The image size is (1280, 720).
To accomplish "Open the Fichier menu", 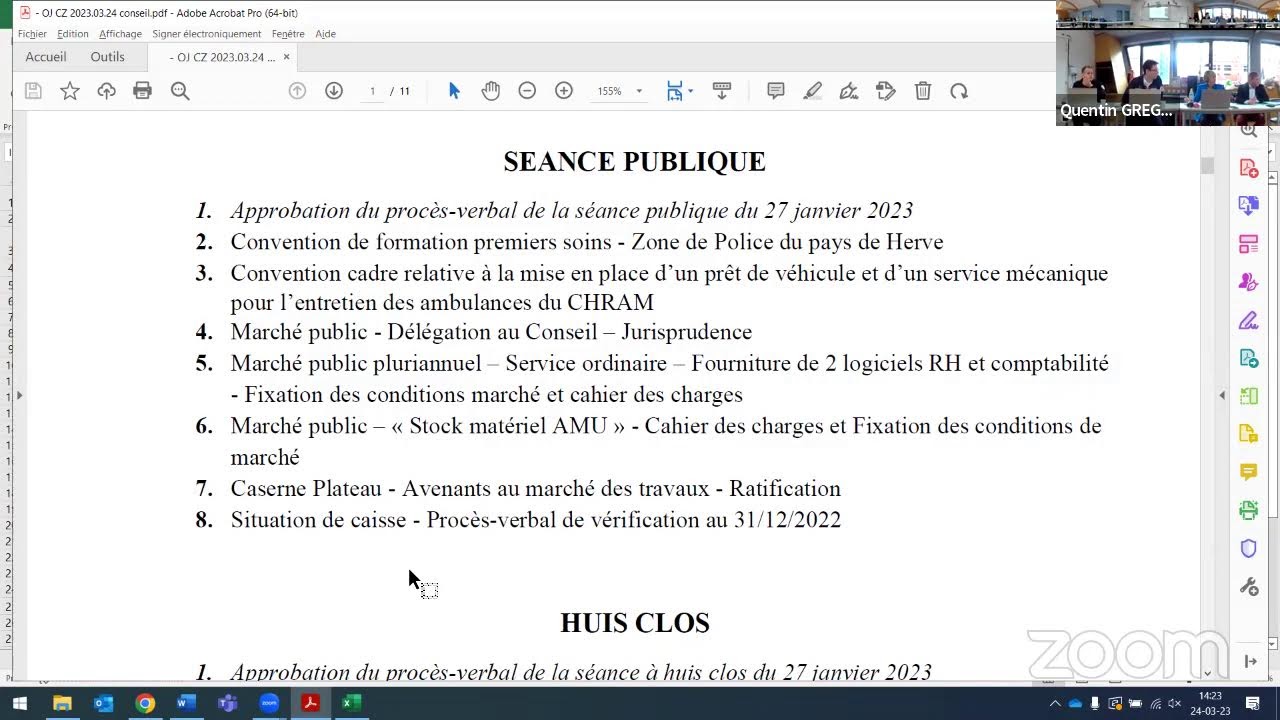I will click(x=32, y=34).
